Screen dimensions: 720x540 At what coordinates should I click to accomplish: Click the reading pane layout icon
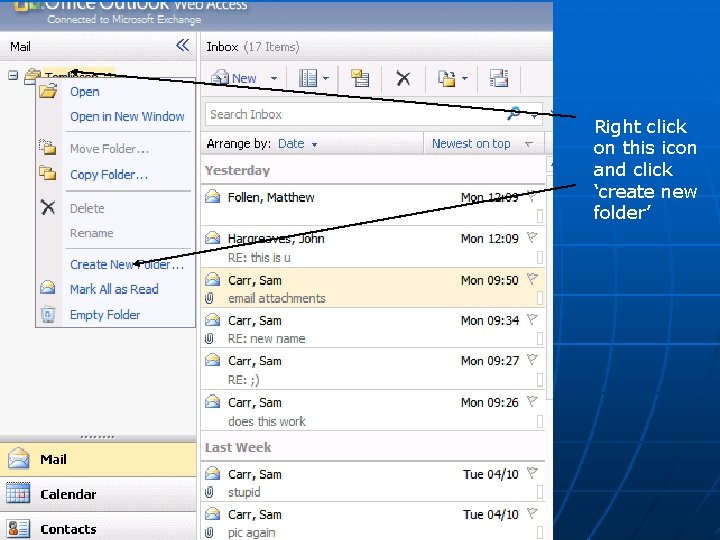pos(308,78)
